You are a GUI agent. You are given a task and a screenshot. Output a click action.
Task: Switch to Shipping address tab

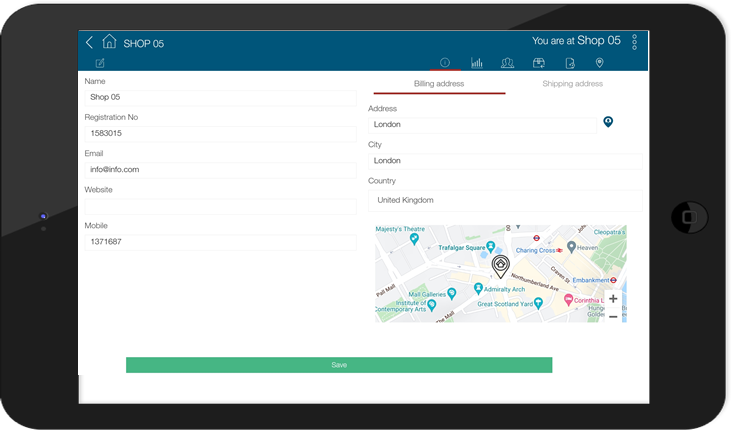pos(573,84)
